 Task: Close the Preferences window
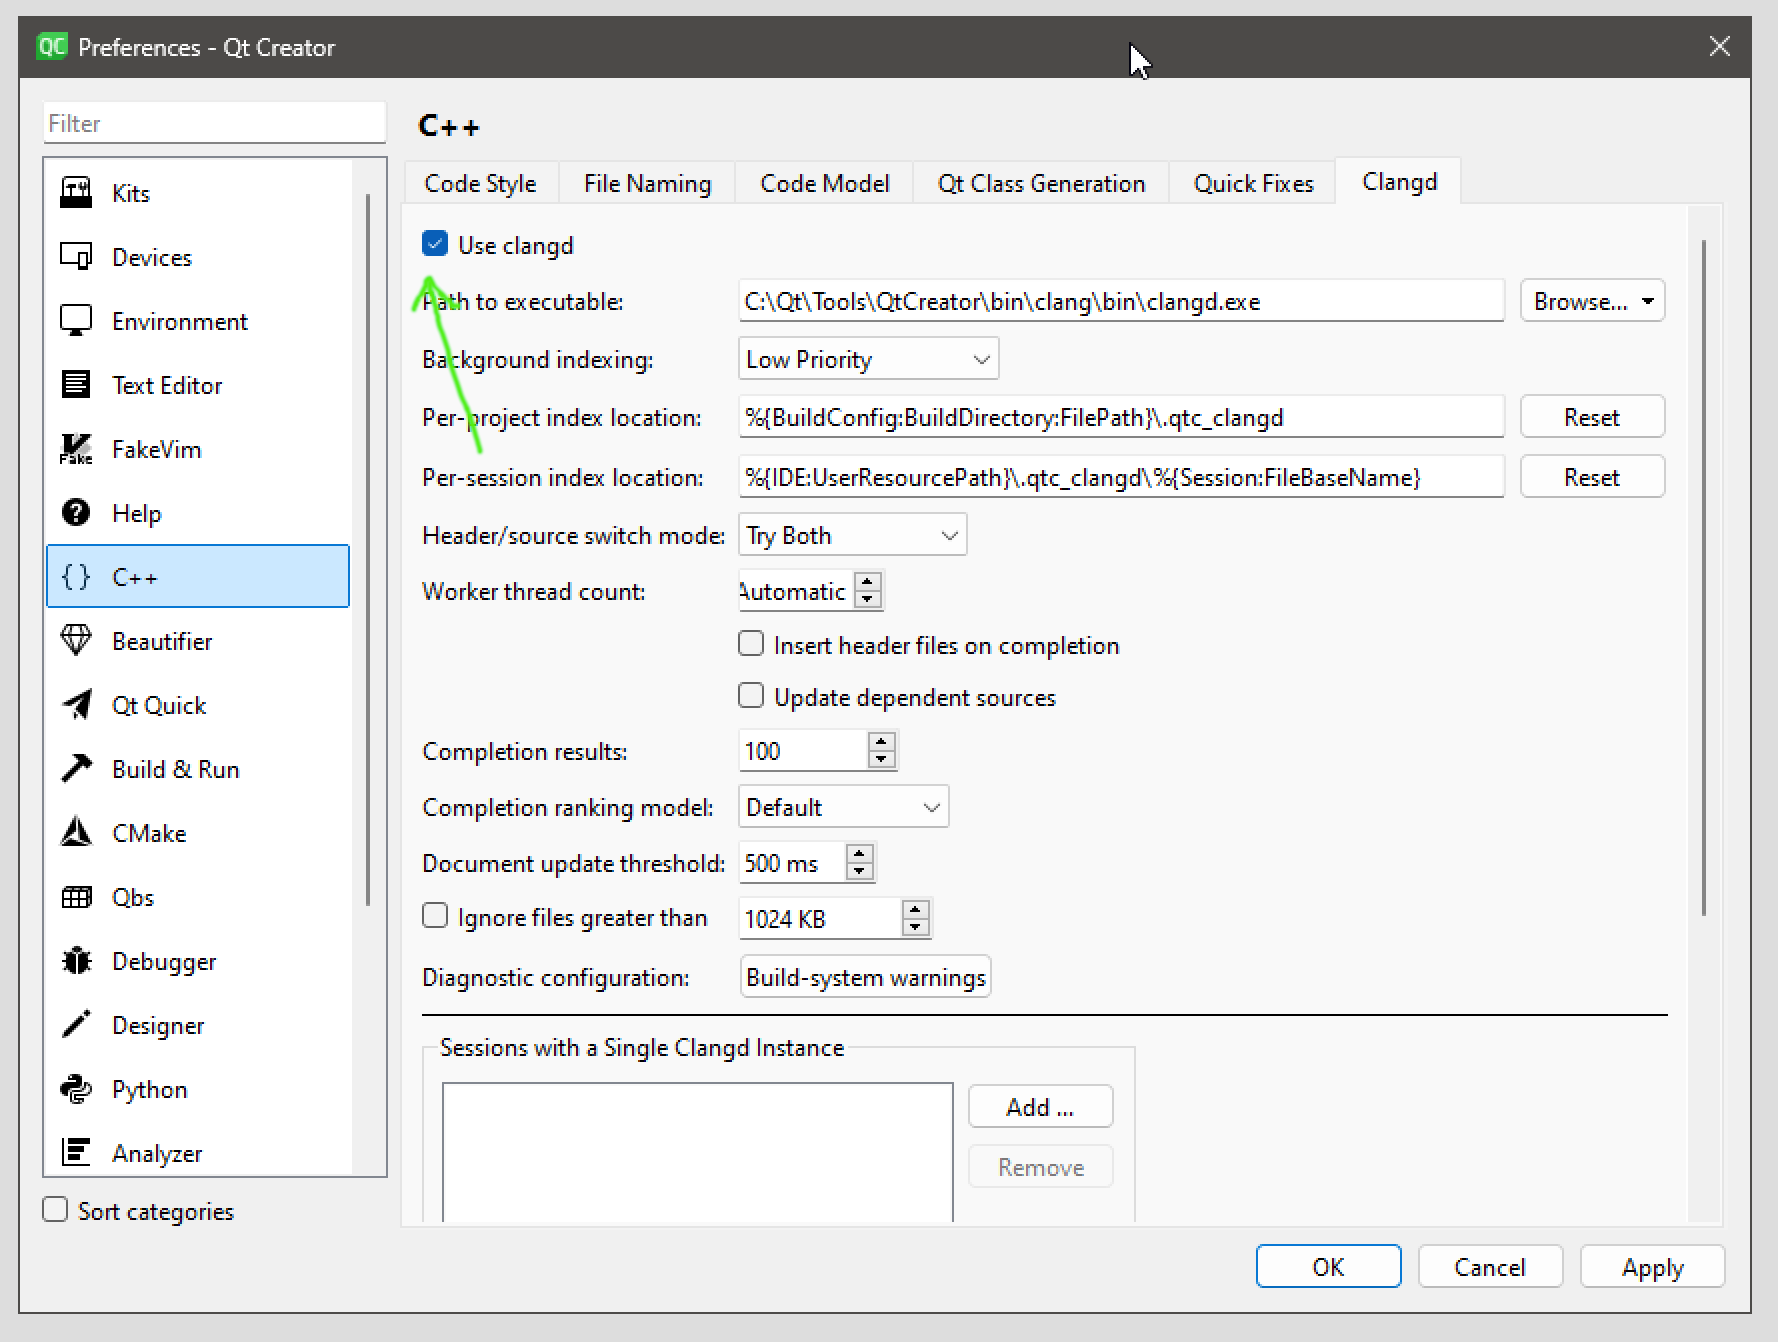tap(1719, 46)
